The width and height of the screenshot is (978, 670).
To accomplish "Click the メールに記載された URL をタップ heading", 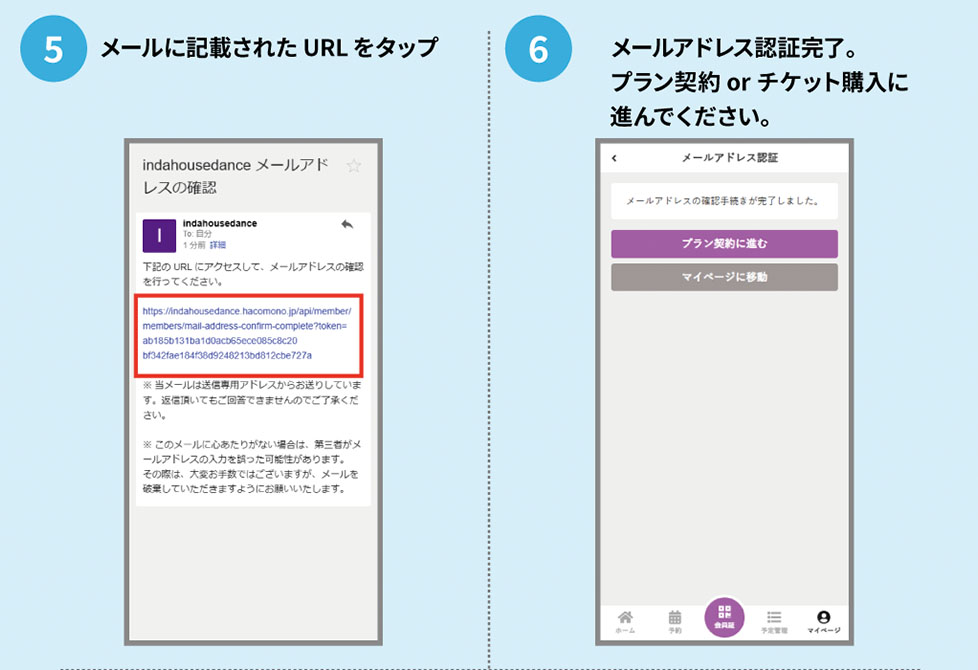I will coord(269,48).
